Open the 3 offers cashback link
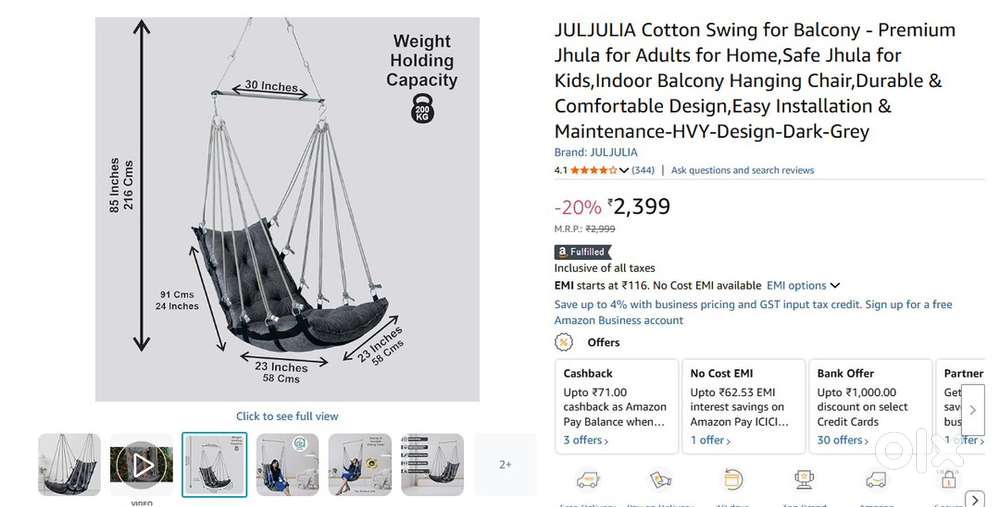This screenshot has width=1000, height=507. (585, 440)
